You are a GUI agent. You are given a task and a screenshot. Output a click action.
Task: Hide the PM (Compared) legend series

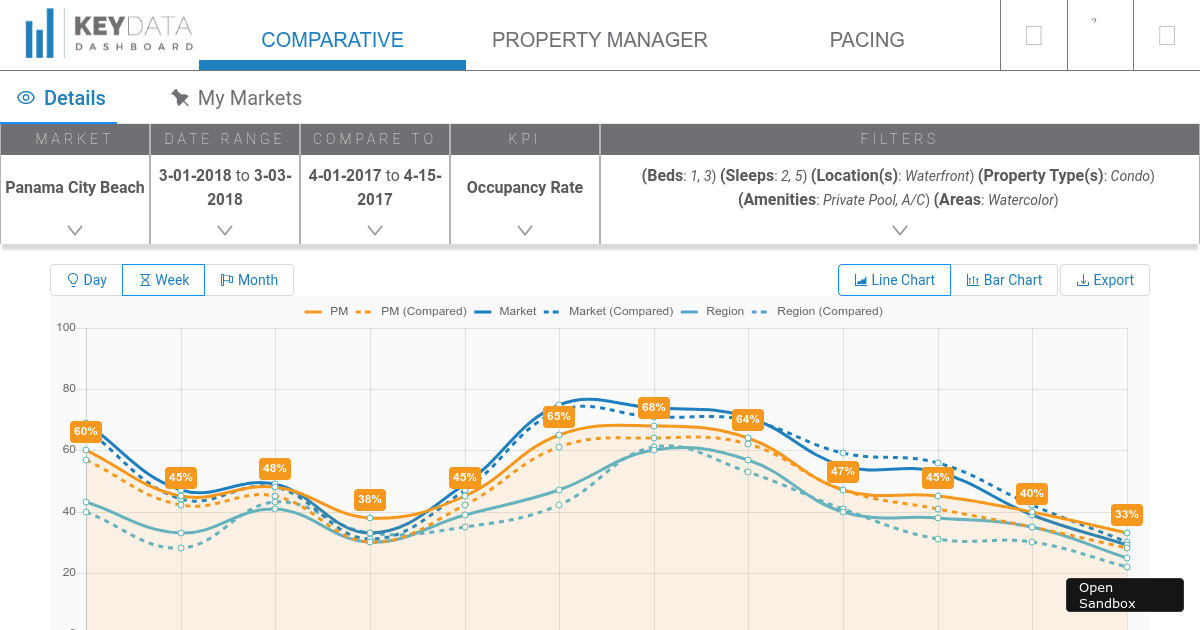pyautogui.click(x=411, y=311)
